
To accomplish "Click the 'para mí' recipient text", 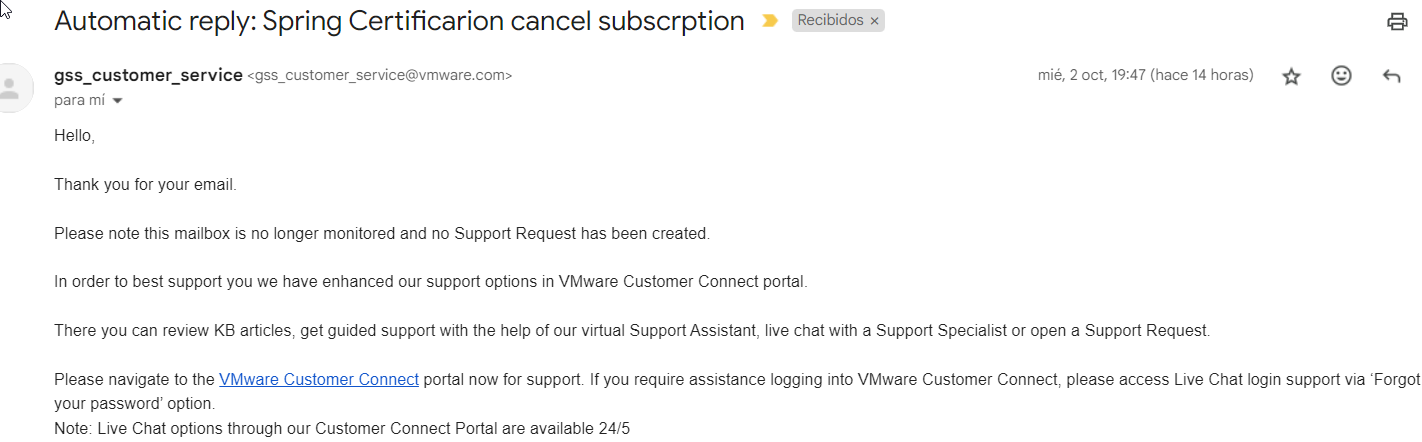I will (x=79, y=101).
